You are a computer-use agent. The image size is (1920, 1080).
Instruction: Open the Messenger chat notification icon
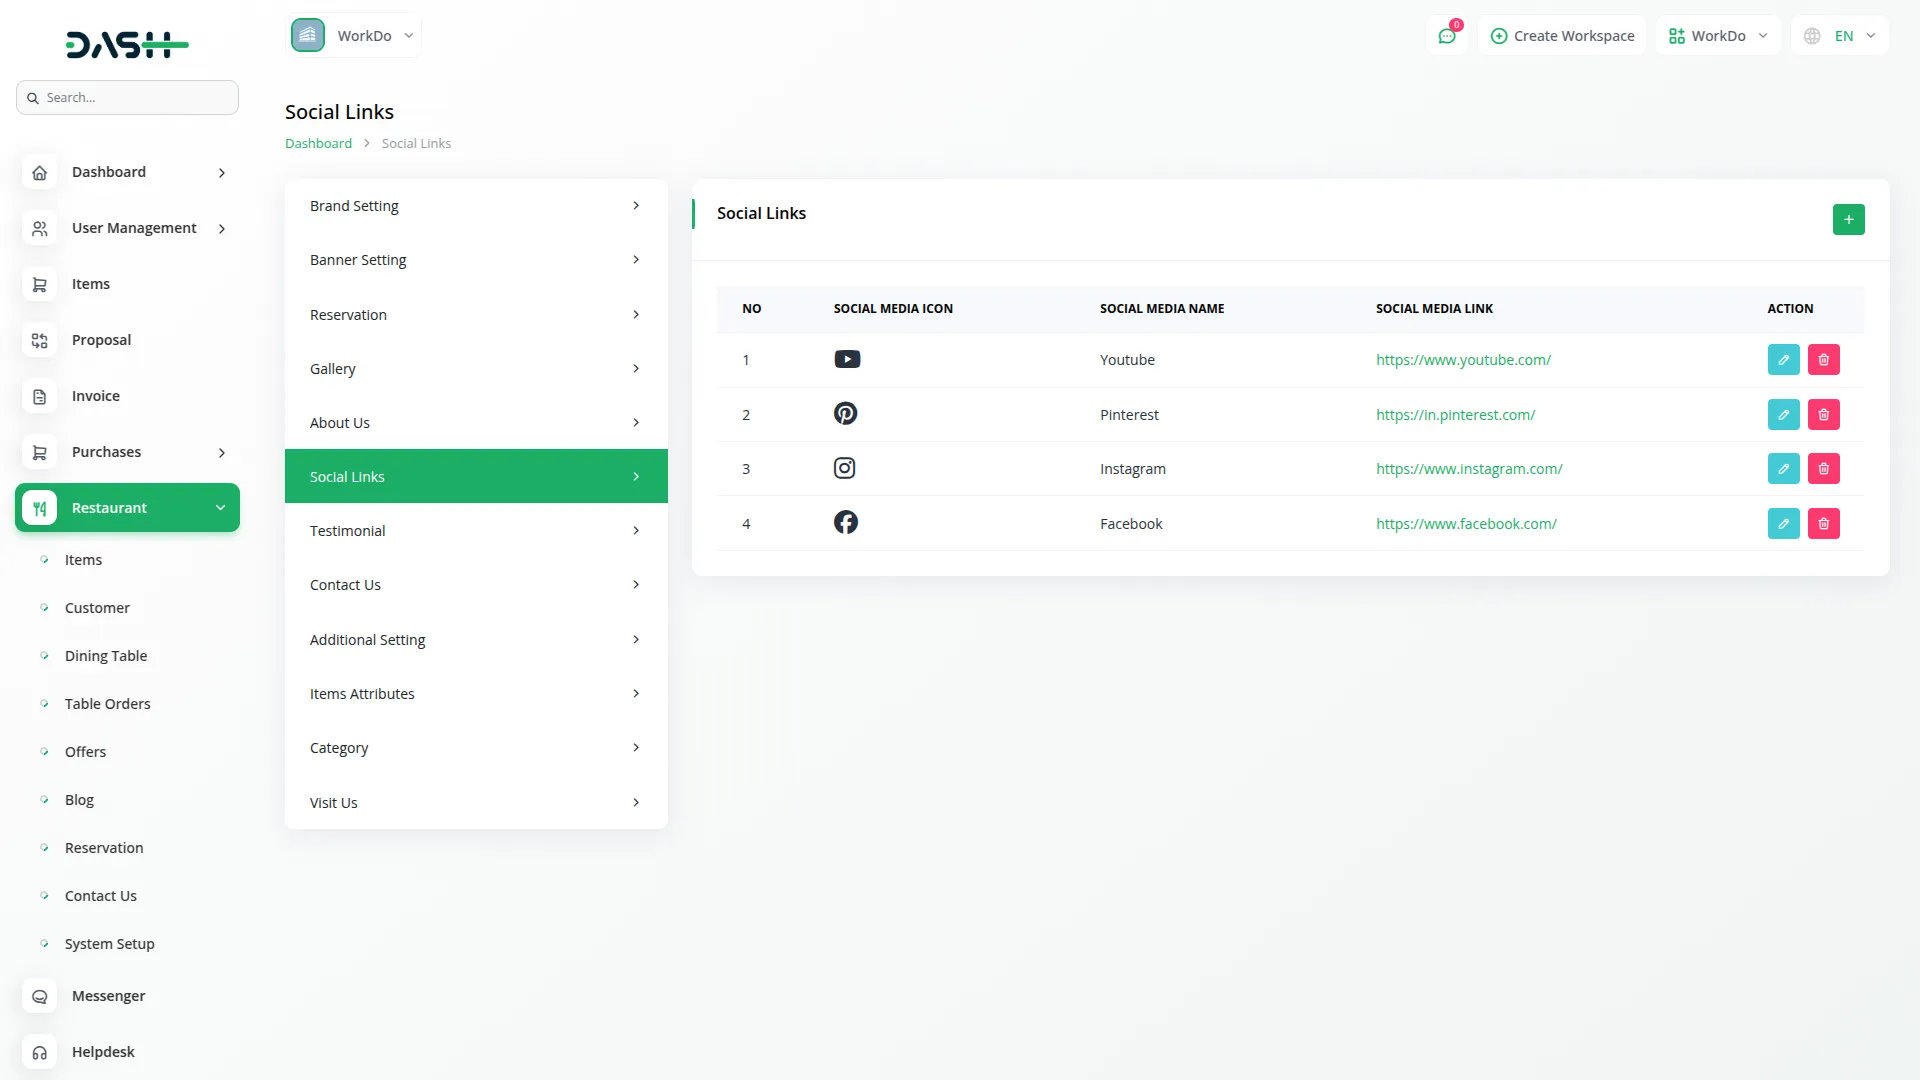[x=1447, y=35]
